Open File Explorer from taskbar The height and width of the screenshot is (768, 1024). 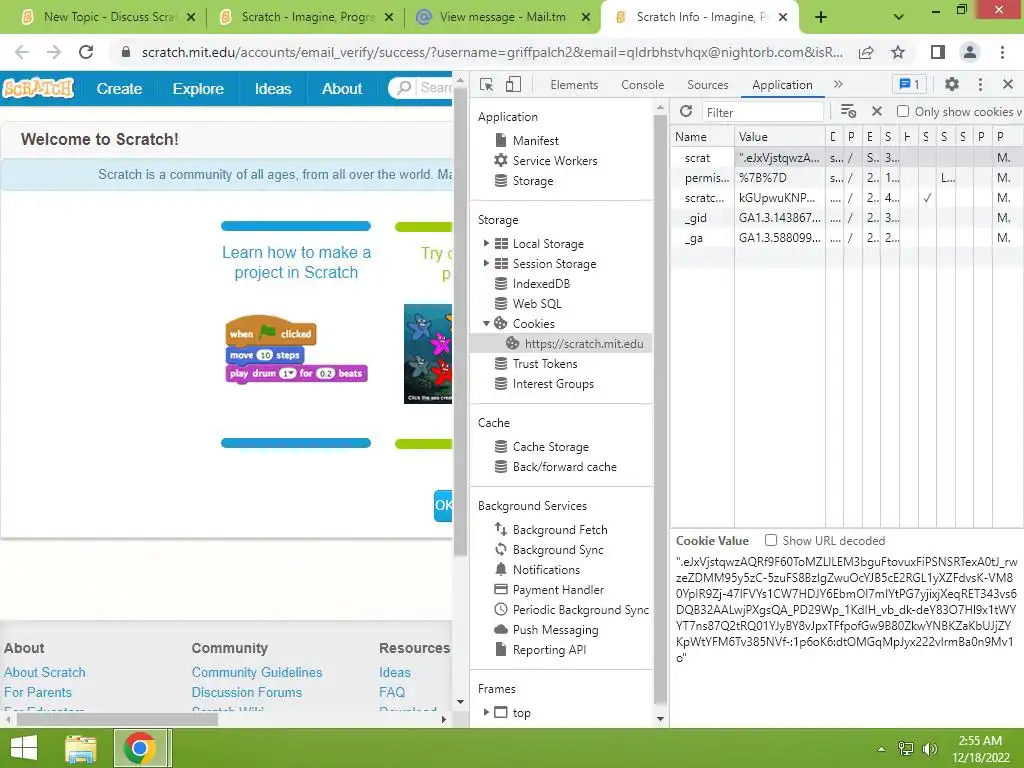pos(81,748)
